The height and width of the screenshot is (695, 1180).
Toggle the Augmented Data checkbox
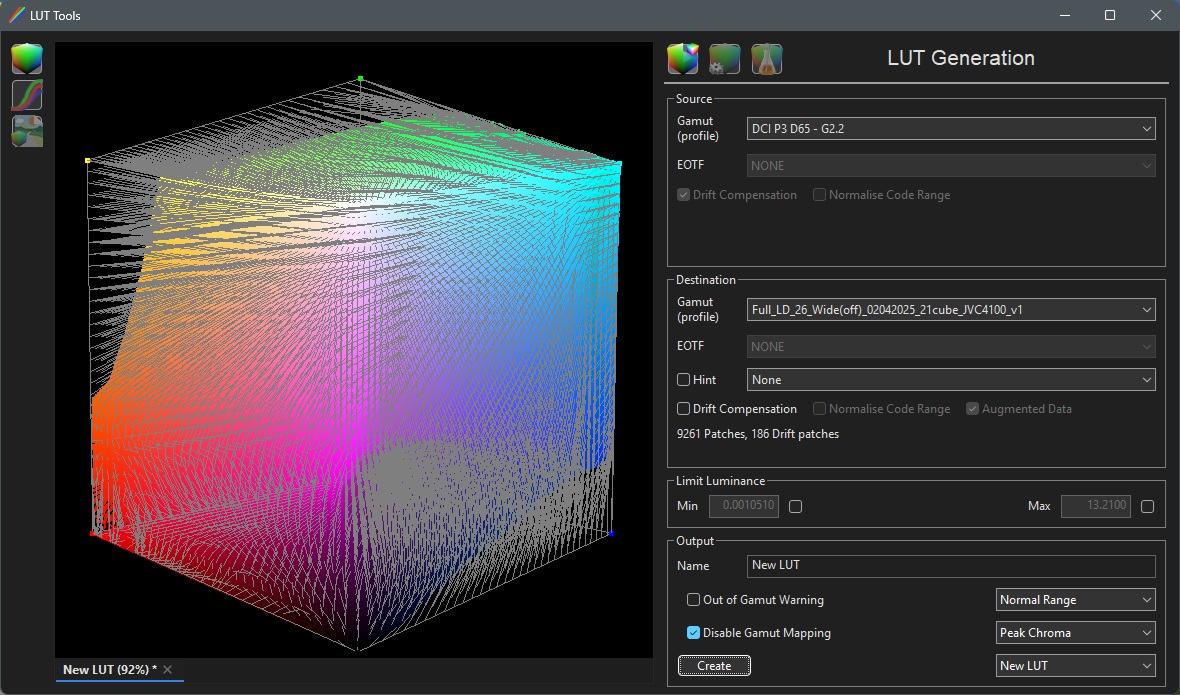(x=972, y=408)
